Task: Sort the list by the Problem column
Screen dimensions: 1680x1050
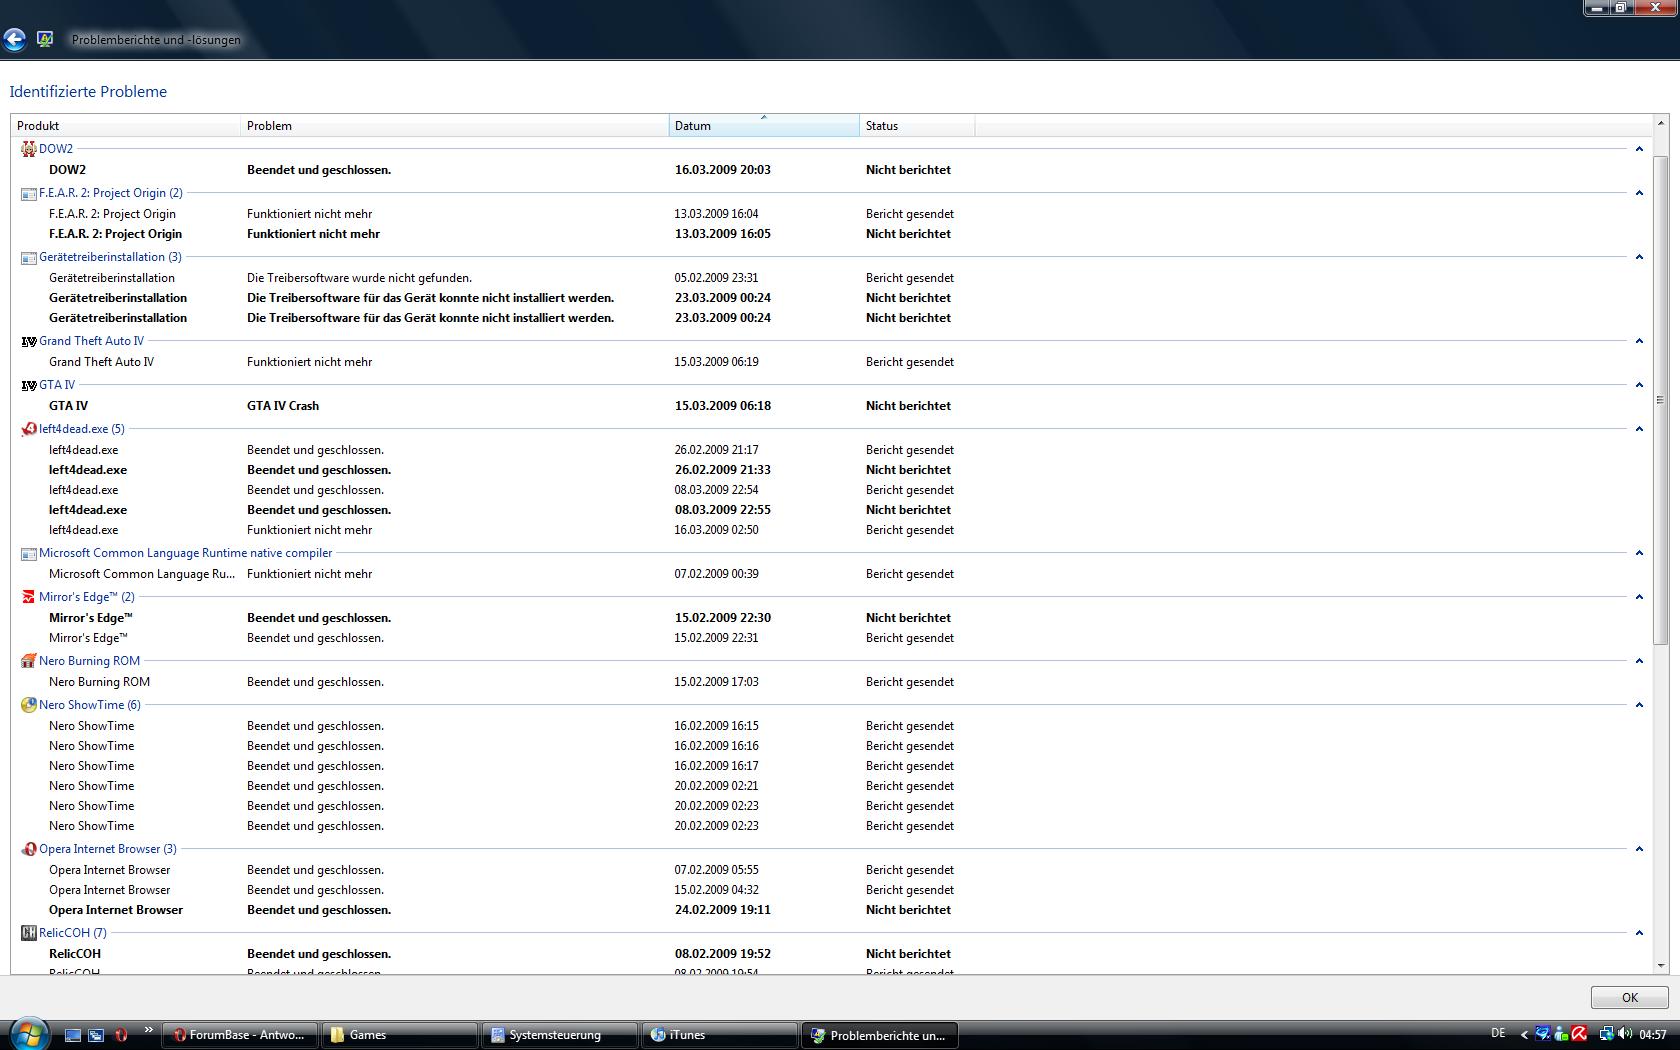Action: (455, 126)
